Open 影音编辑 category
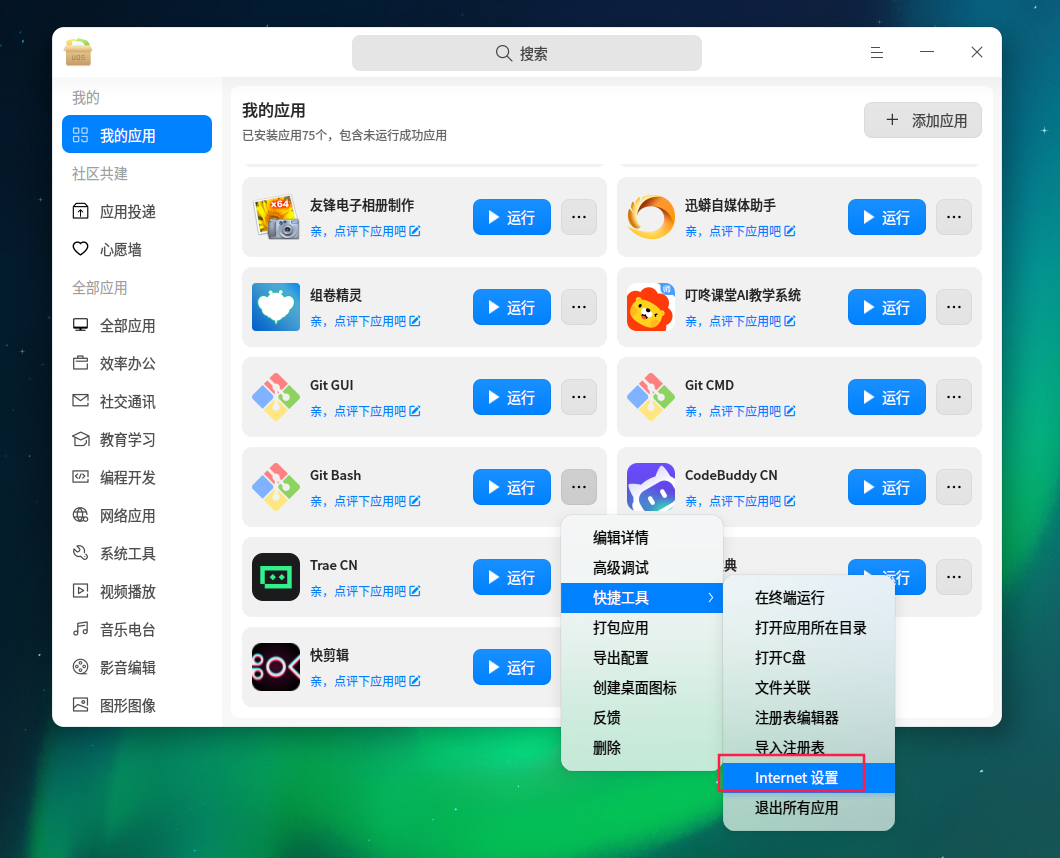Viewport: 1060px width, 858px height. (x=137, y=667)
